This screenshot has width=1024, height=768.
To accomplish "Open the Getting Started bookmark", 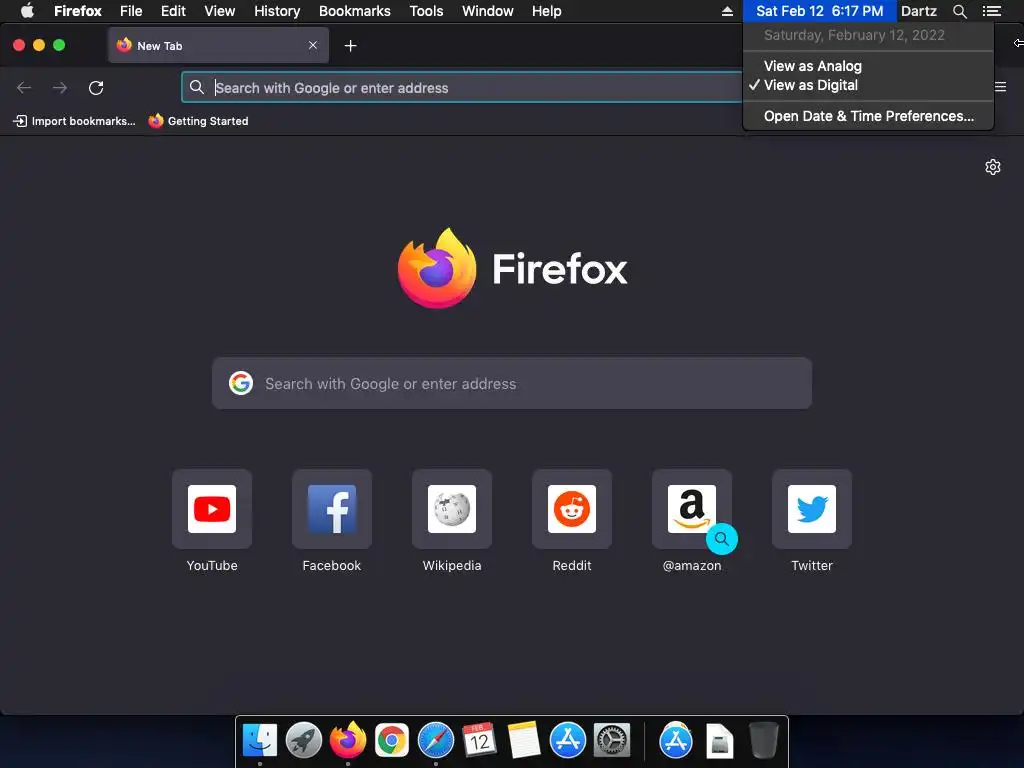I will (199, 121).
